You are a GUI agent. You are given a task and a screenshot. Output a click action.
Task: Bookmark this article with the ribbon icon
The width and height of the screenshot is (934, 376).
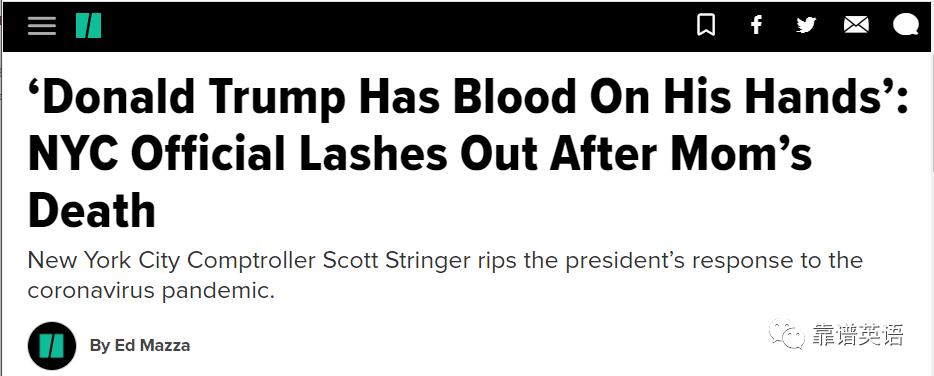click(706, 25)
